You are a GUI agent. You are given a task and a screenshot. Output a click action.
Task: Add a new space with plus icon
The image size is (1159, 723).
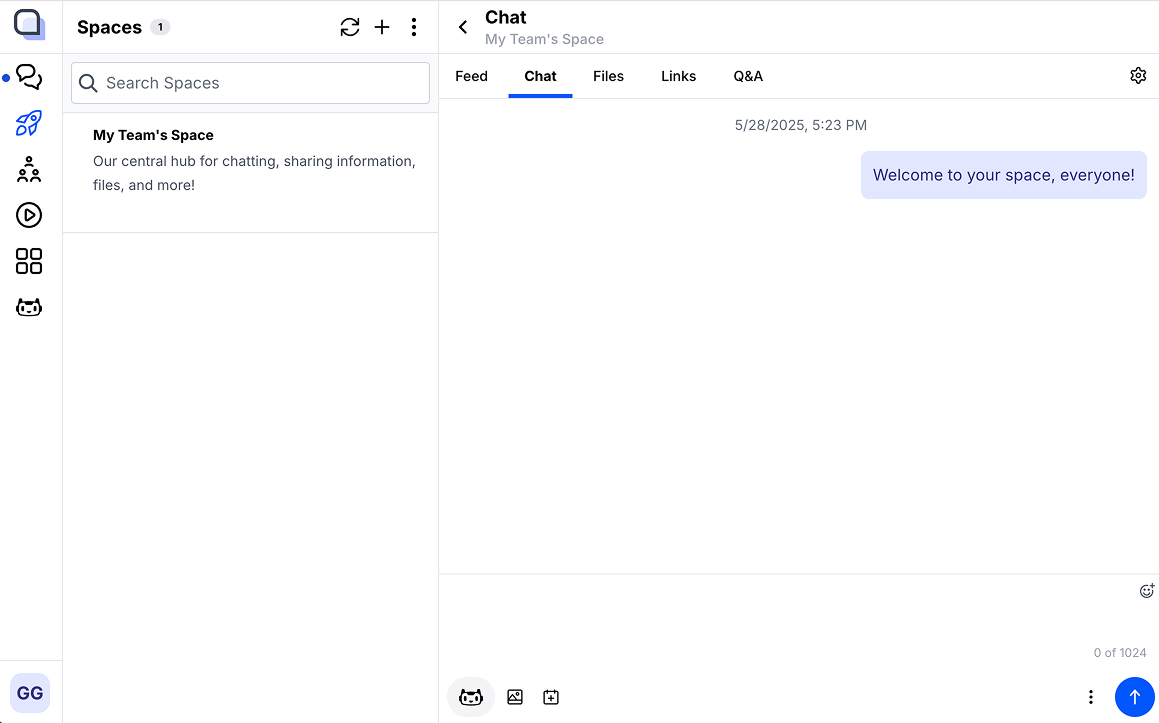click(381, 27)
